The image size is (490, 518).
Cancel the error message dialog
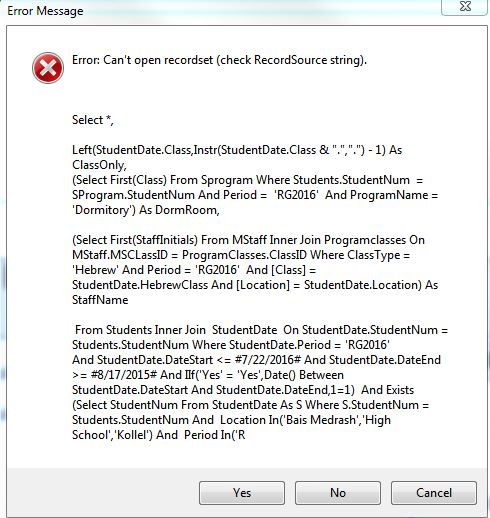[434, 493]
